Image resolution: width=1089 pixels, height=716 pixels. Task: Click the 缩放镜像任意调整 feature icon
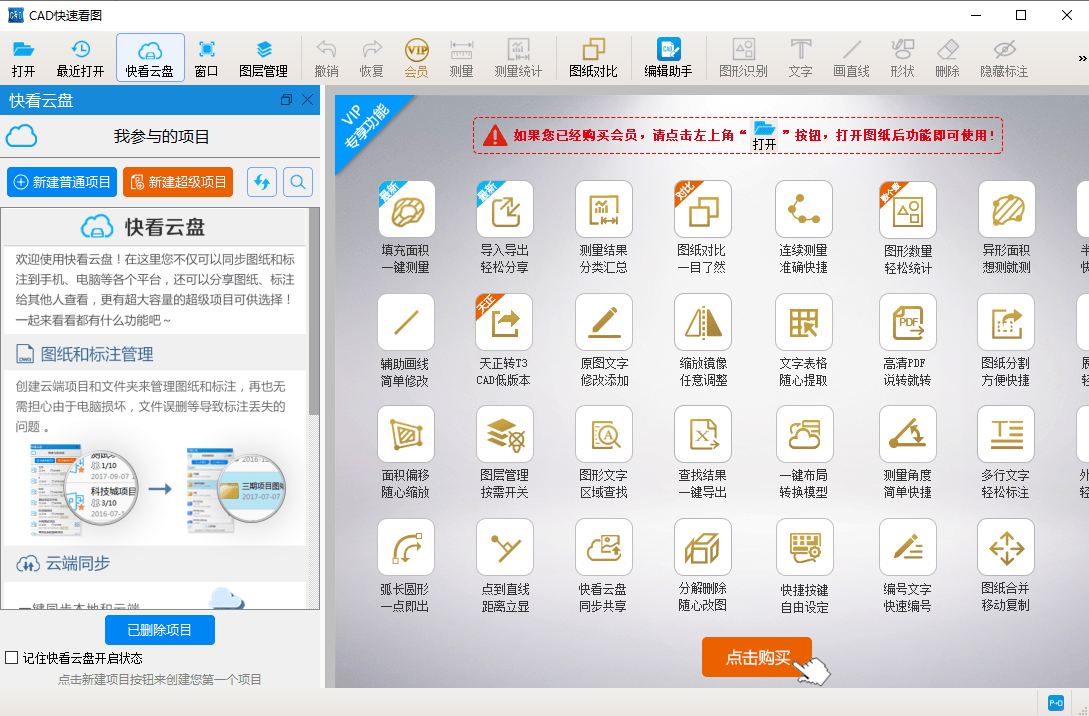(703, 322)
